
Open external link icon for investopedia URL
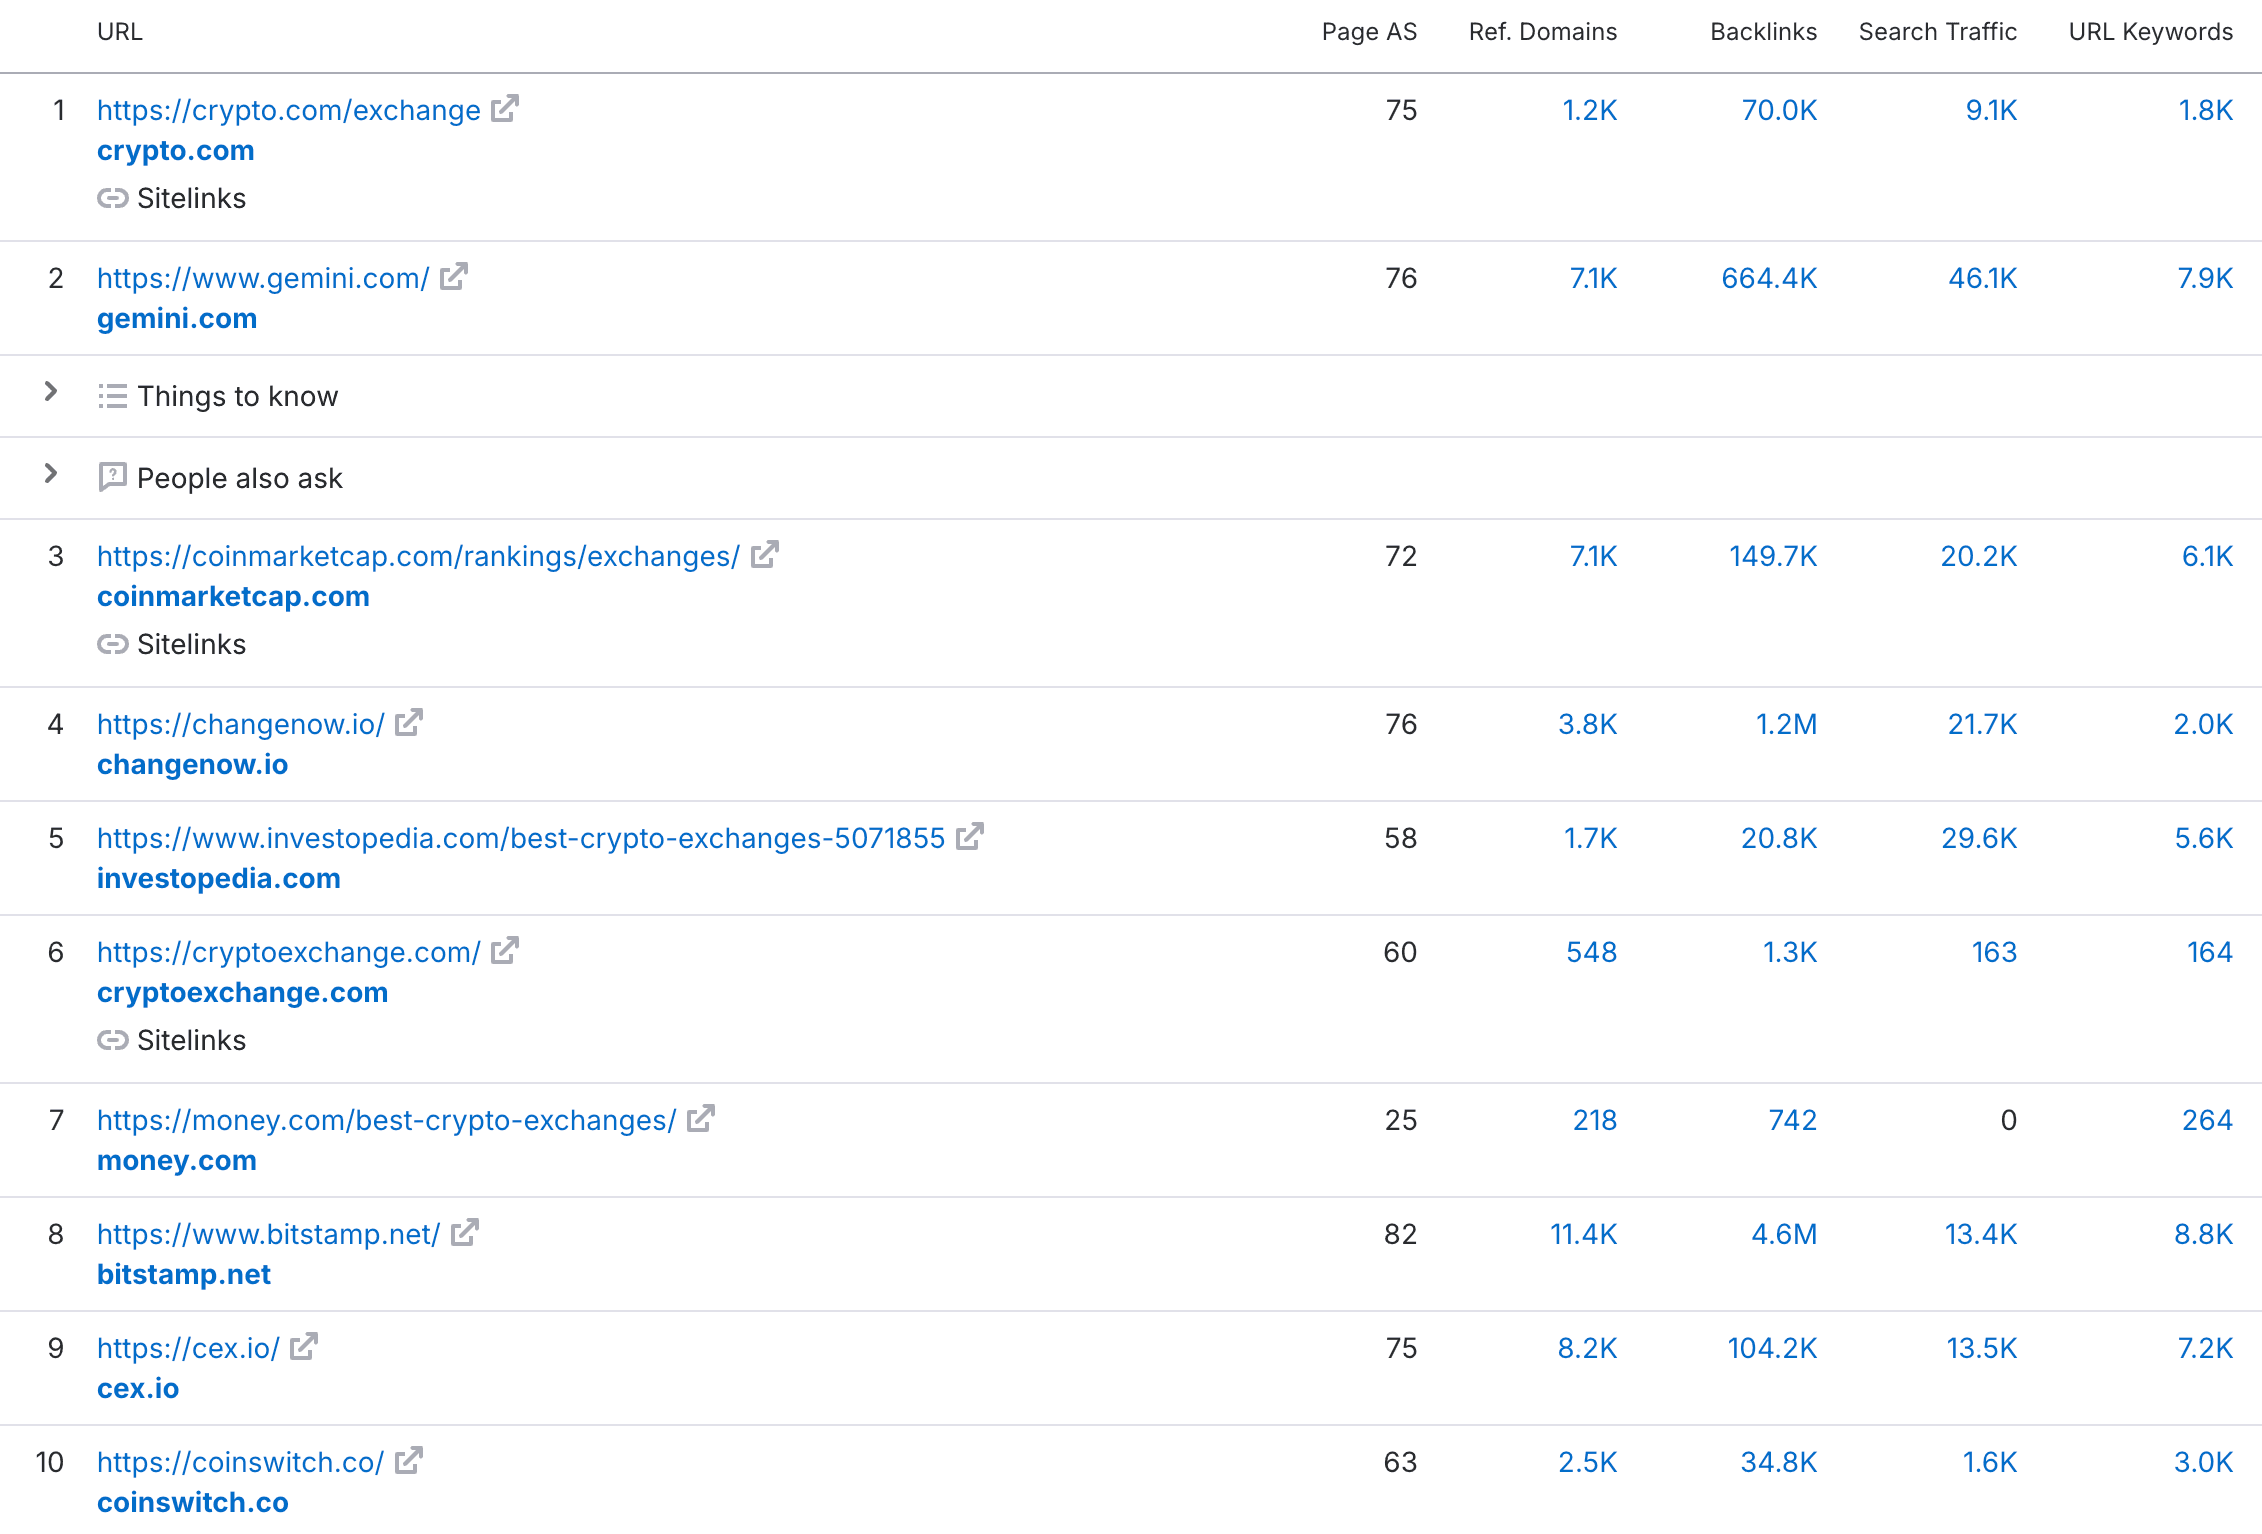[x=970, y=836]
